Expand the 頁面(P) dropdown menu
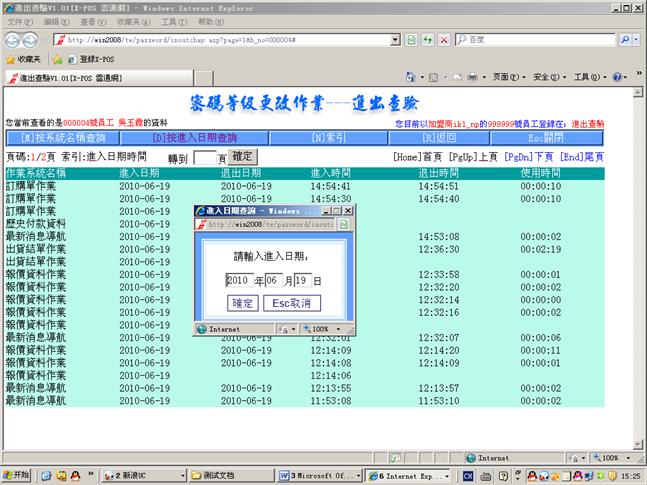 [507, 77]
